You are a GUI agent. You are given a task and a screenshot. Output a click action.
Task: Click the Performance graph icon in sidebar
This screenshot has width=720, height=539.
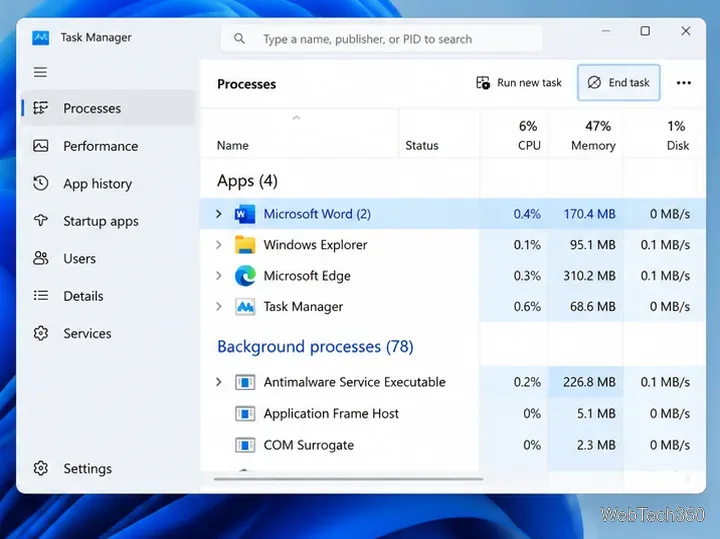[40, 146]
